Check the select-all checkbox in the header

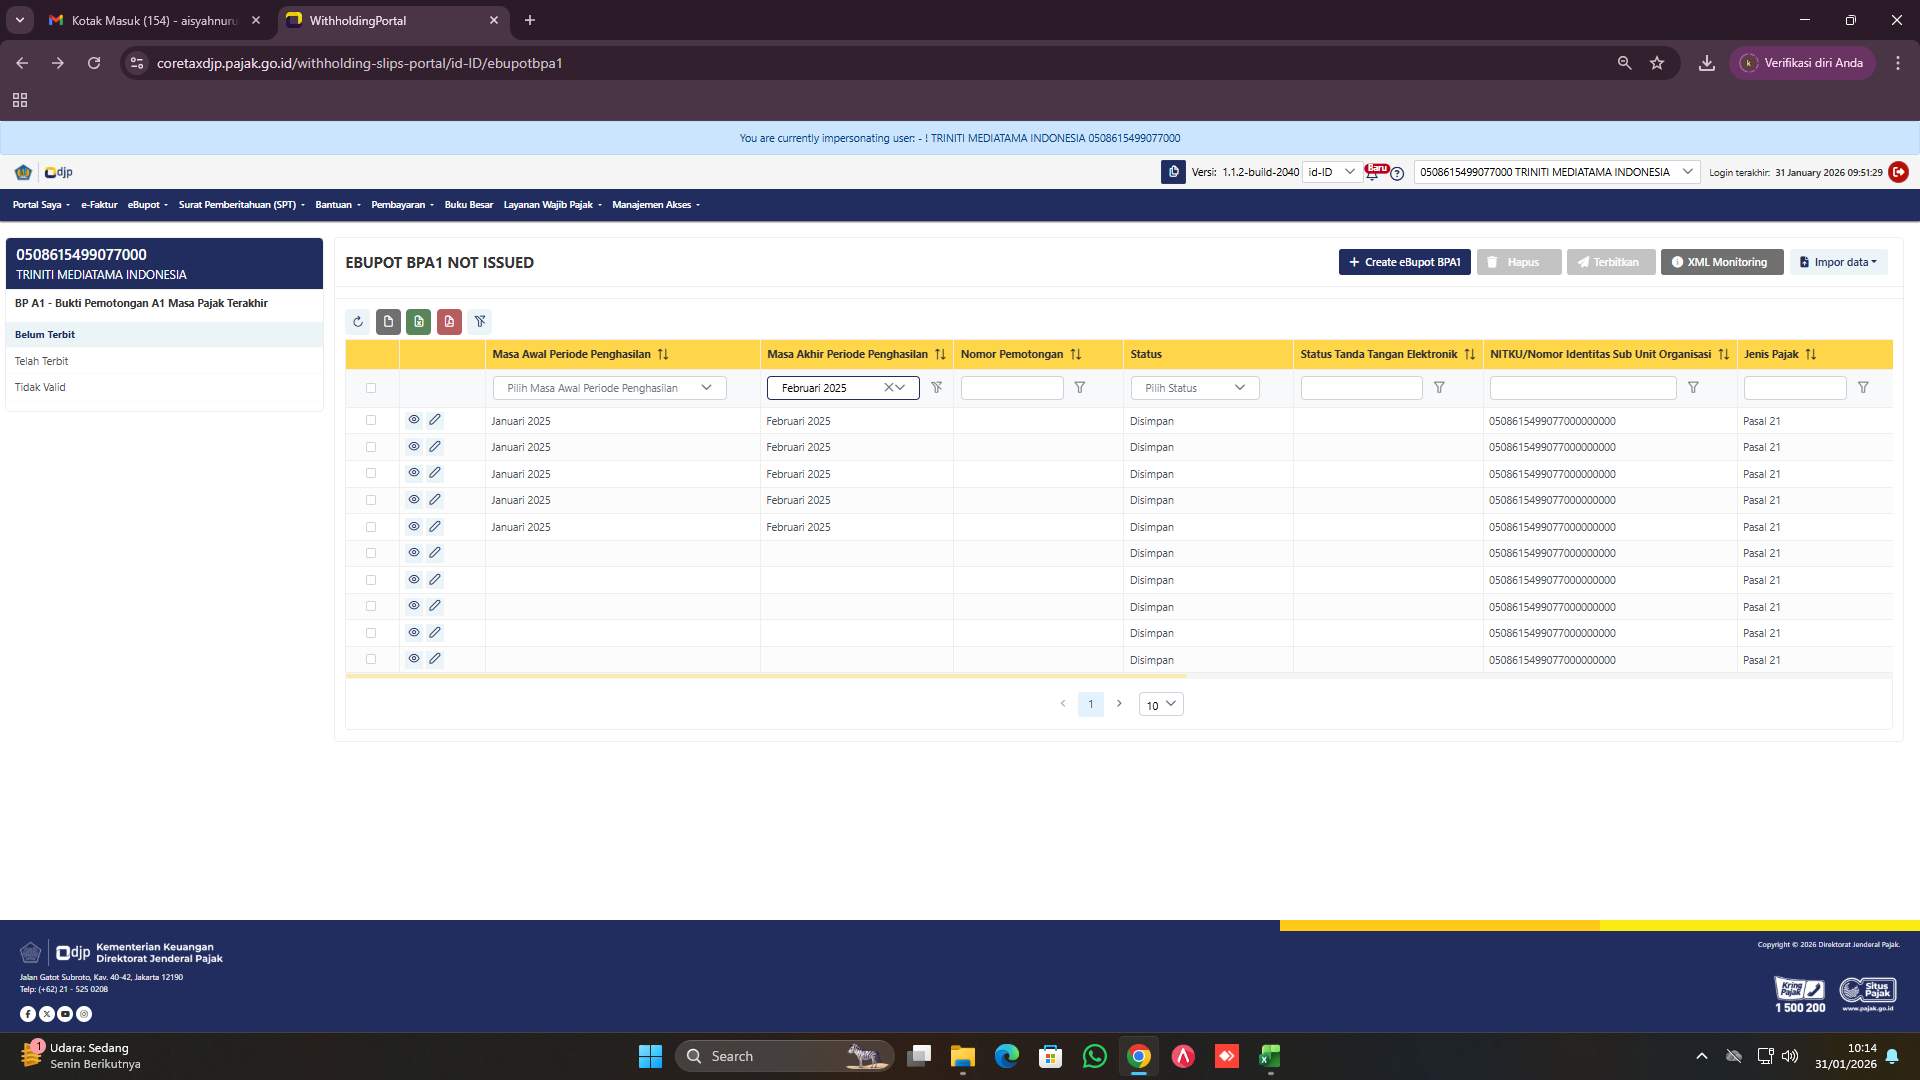371,387
